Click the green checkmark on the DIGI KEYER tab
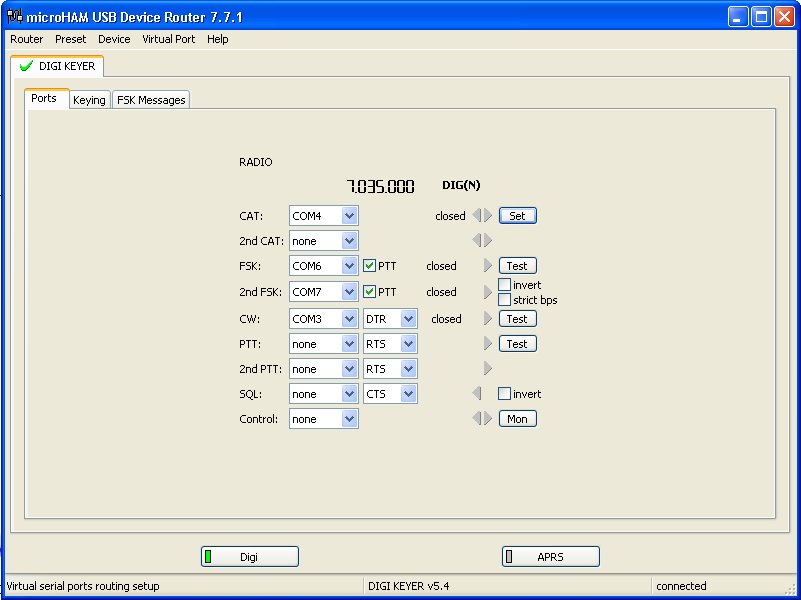The height and width of the screenshot is (600, 801). pyautogui.click(x=26, y=66)
